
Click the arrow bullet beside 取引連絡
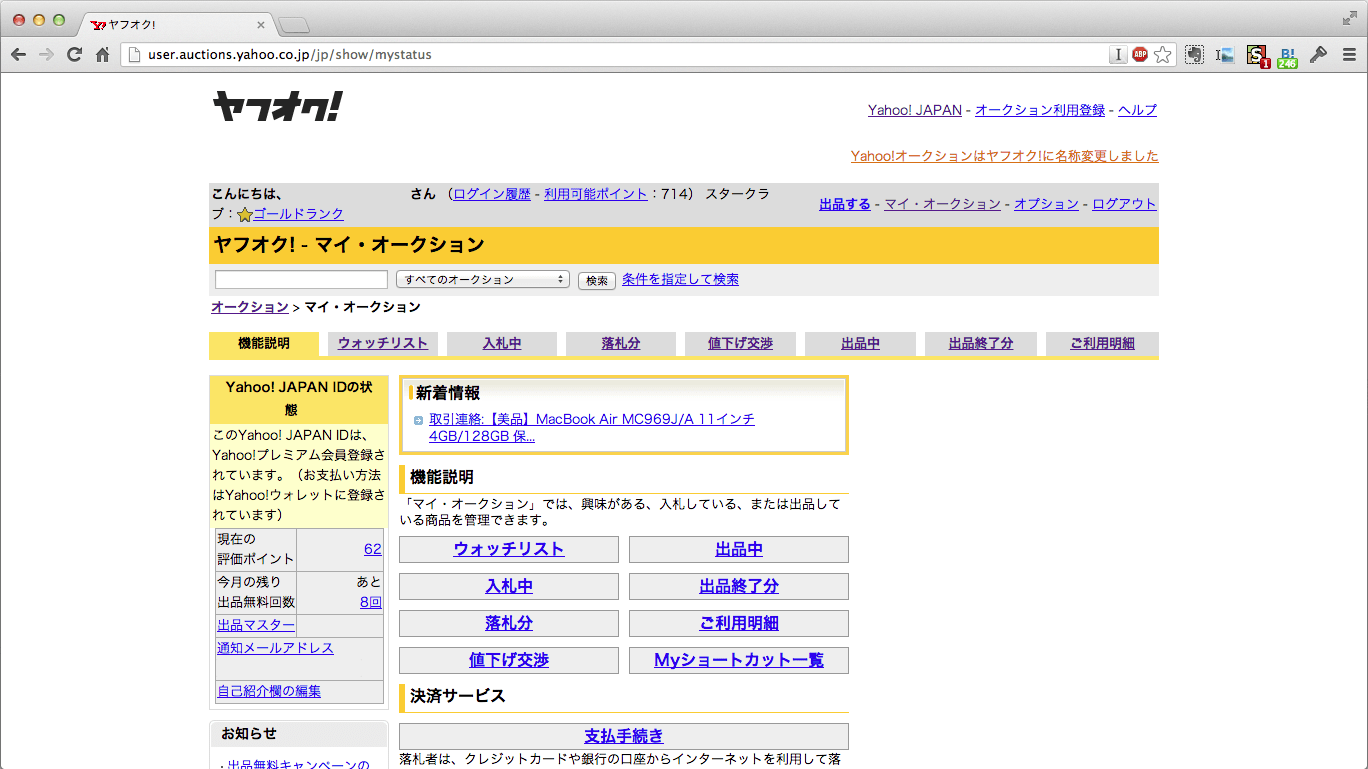coord(419,420)
